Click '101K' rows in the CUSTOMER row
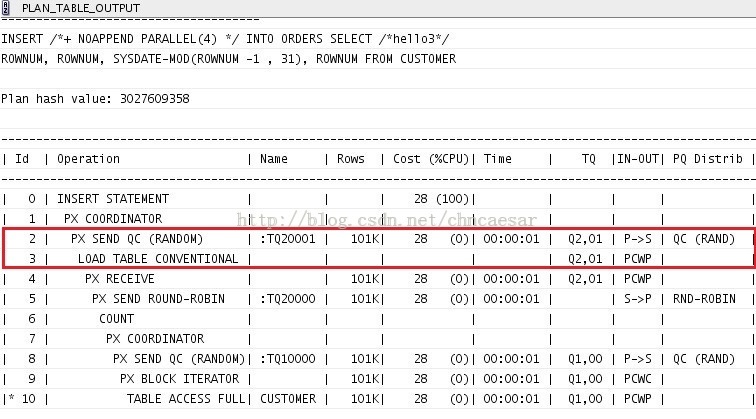The width and height of the screenshot is (756, 419). pos(364,399)
